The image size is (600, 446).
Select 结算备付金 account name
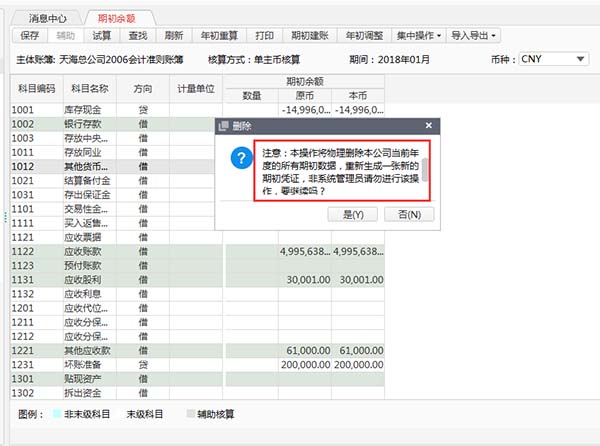tap(87, 181)
